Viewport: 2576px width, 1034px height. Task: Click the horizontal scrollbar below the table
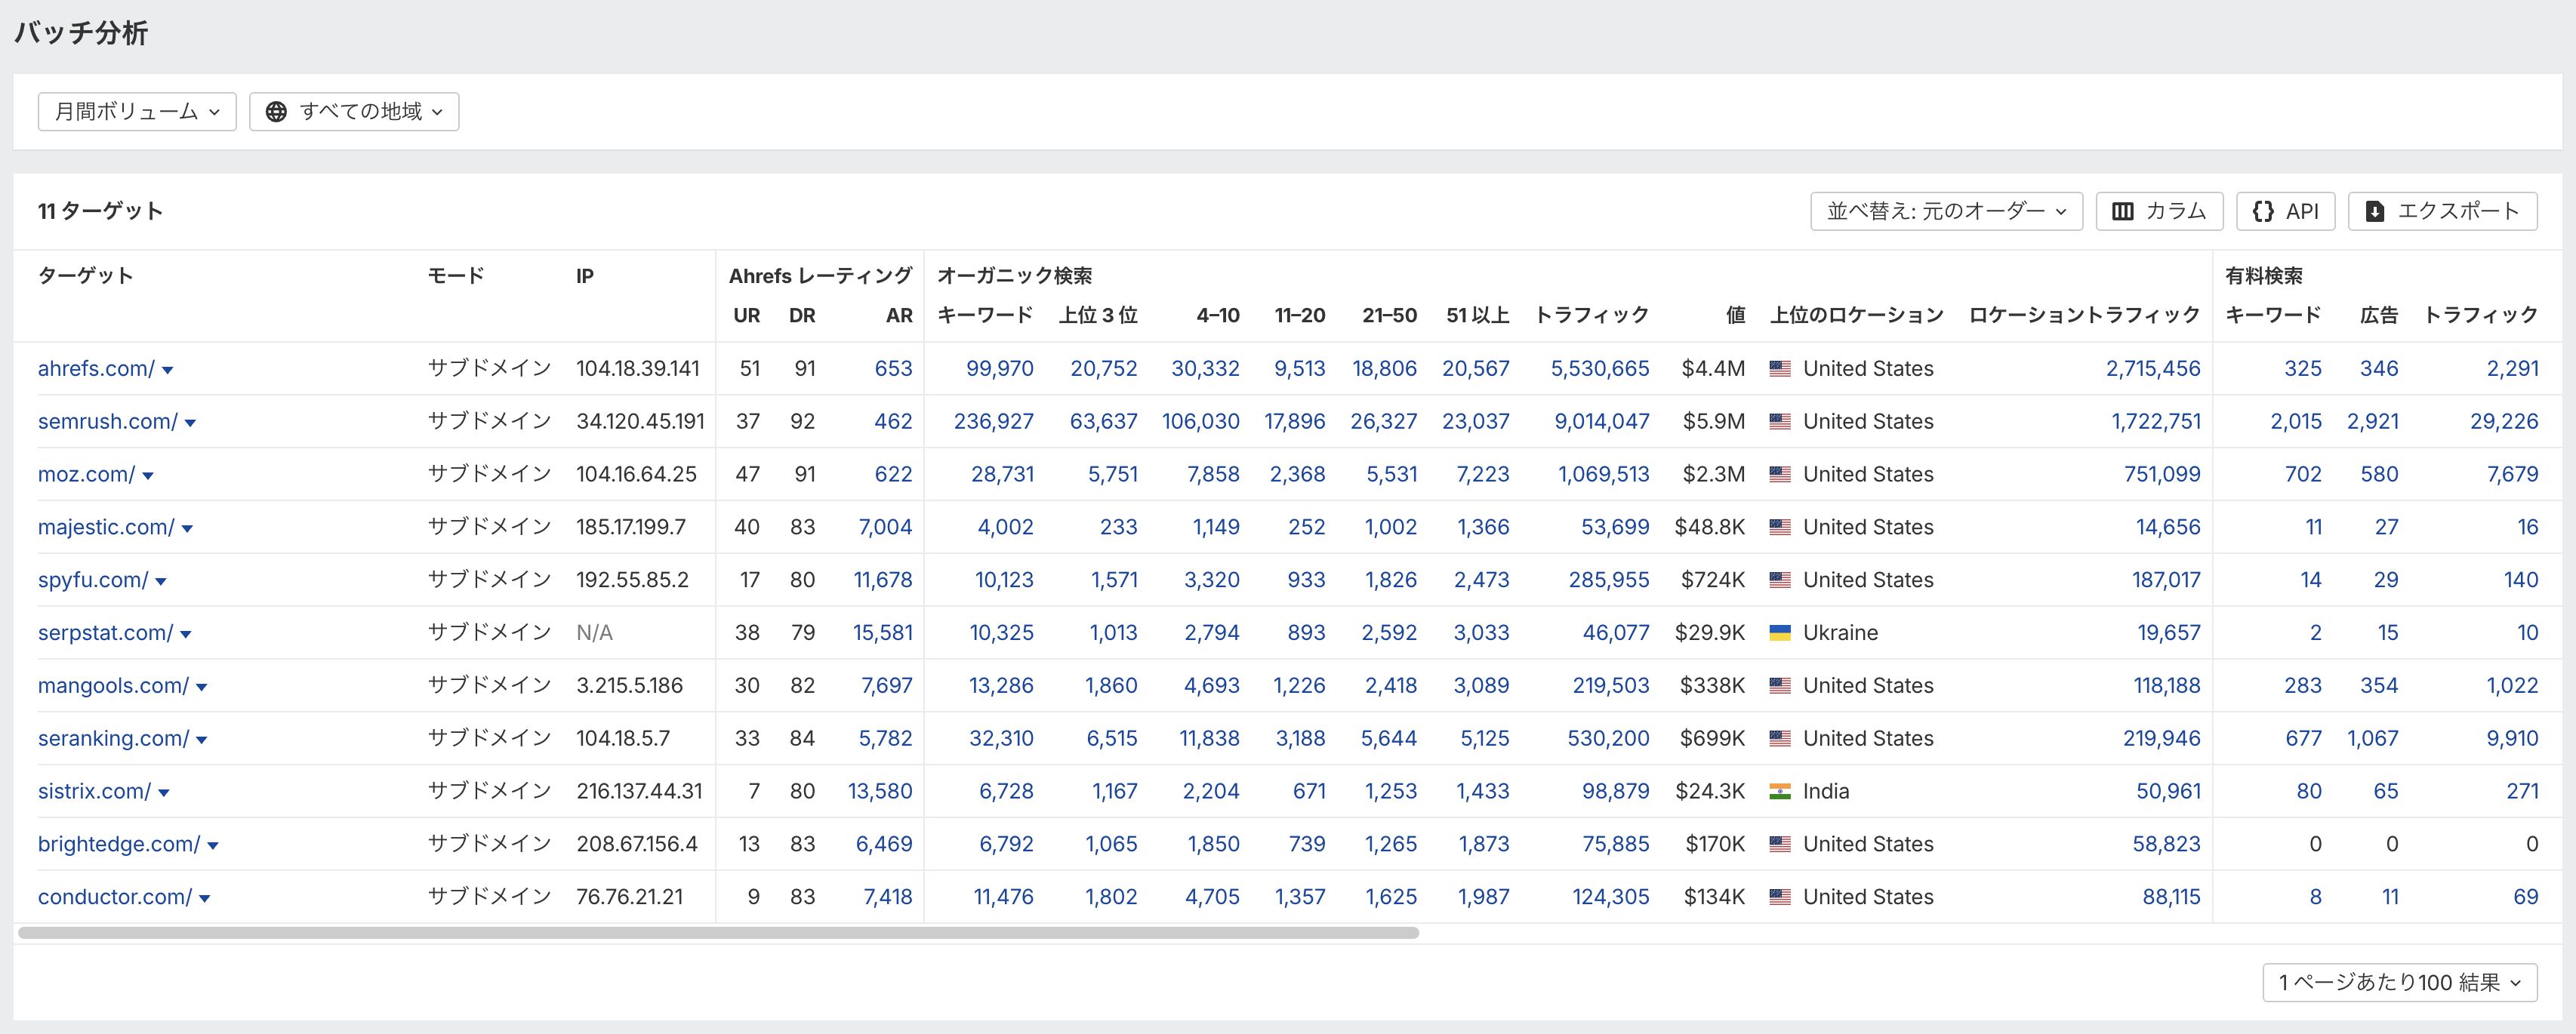click(x=718, y=933)
